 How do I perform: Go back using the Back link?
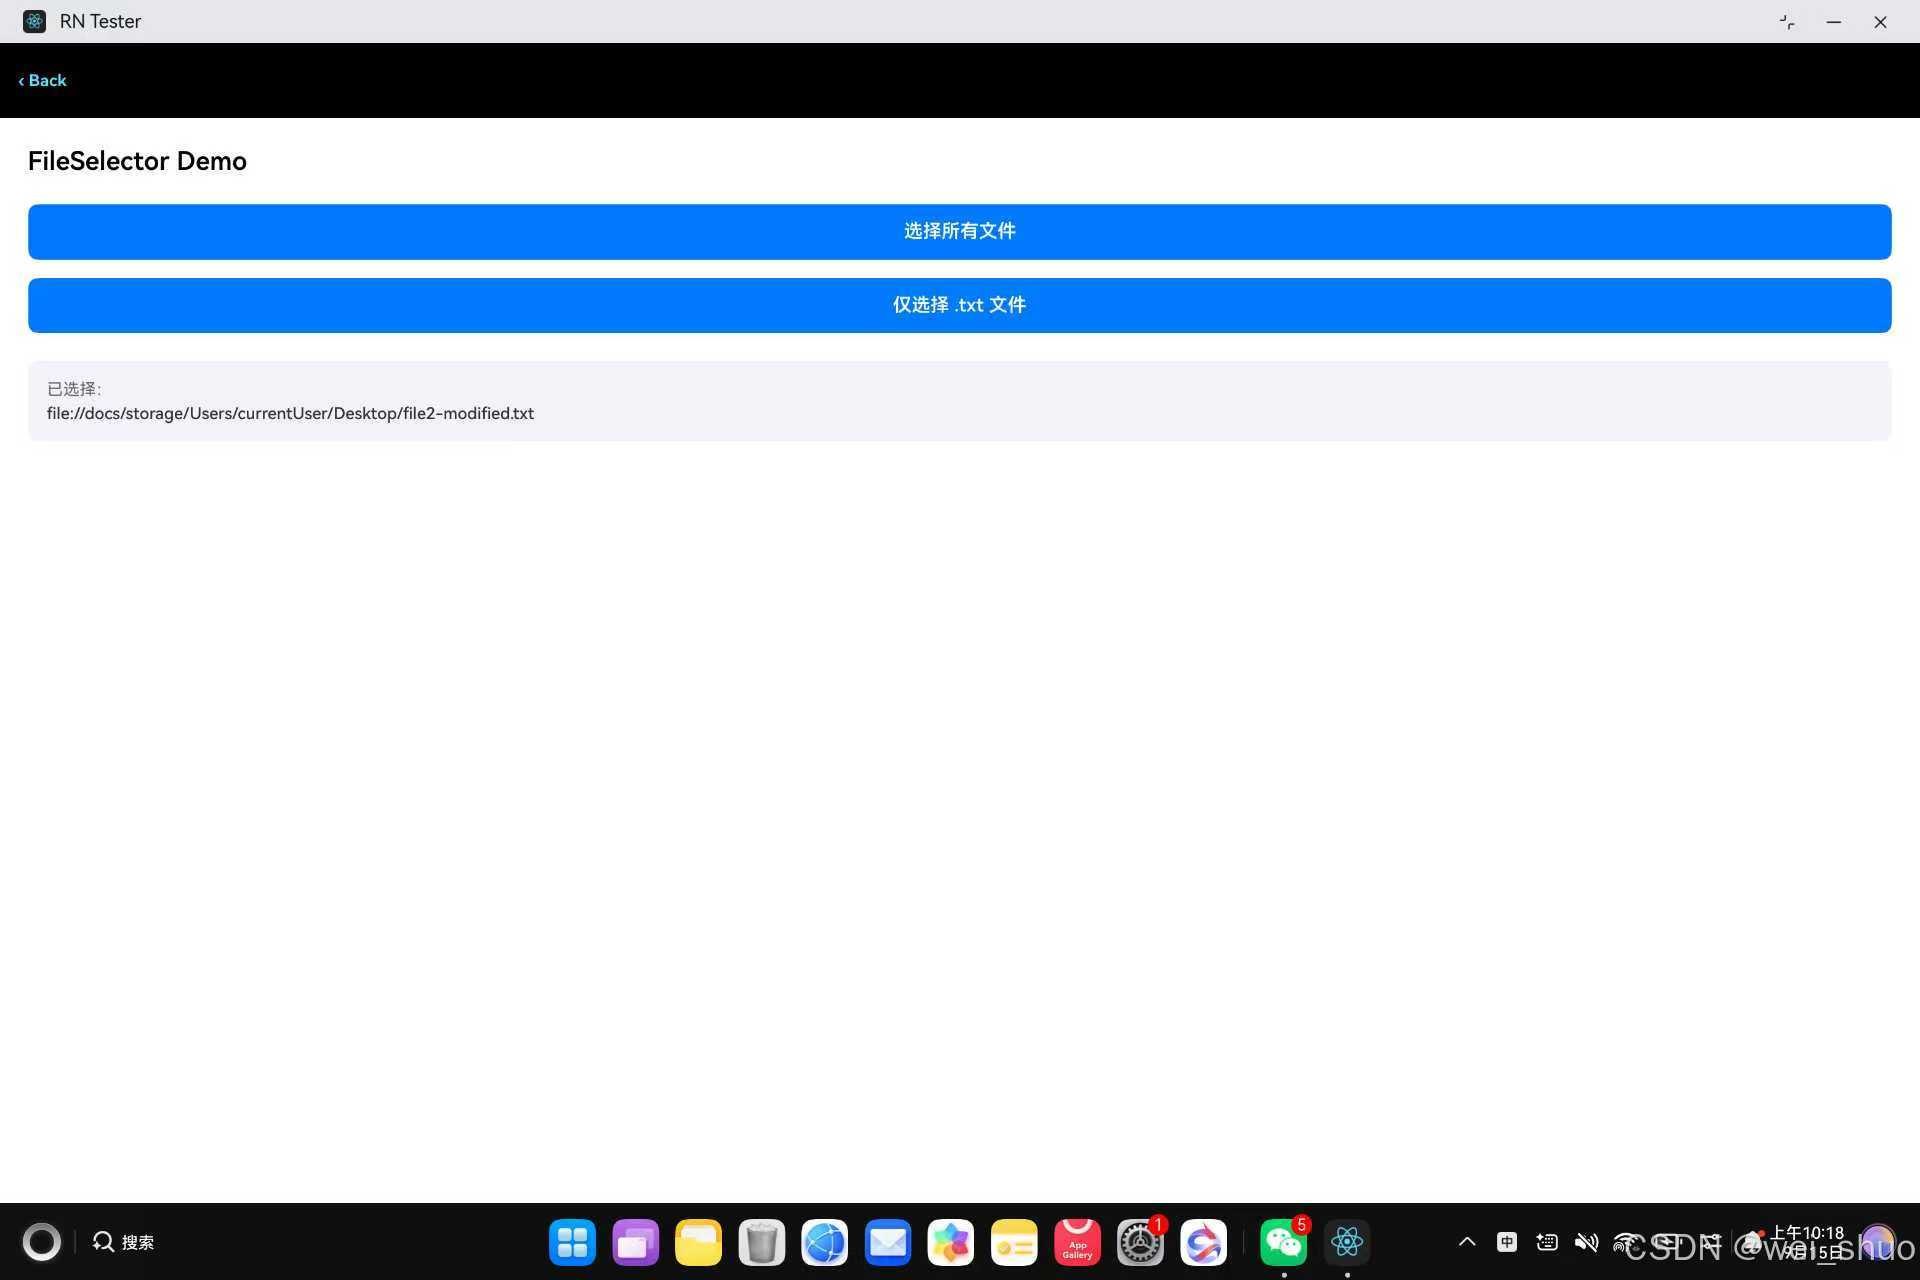(x=42, y=80)
